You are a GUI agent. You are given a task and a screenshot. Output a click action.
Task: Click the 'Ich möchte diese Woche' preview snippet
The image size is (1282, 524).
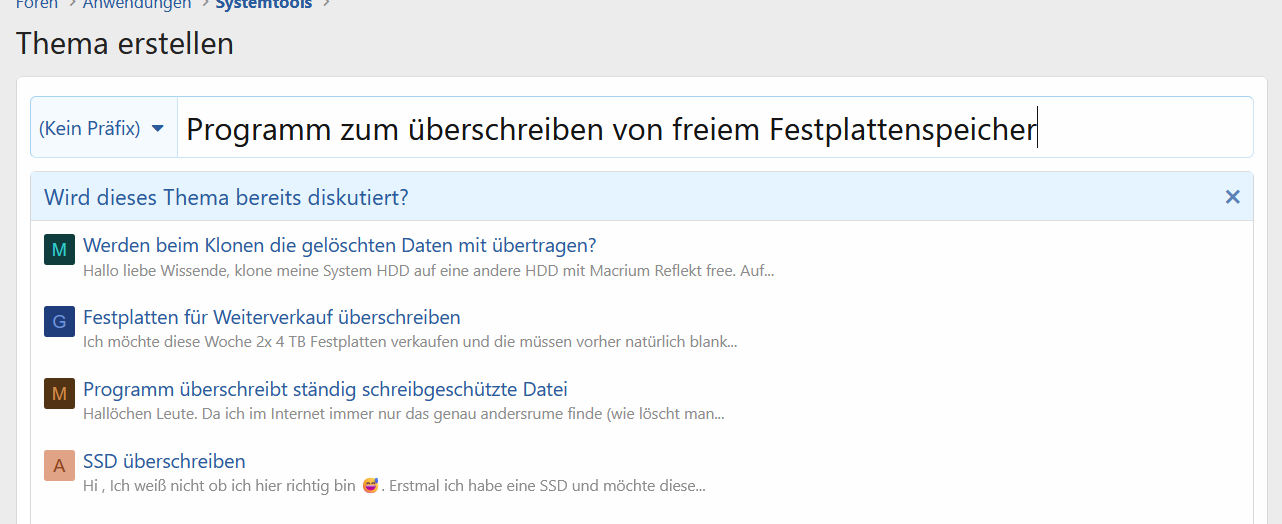pos(410,342)
